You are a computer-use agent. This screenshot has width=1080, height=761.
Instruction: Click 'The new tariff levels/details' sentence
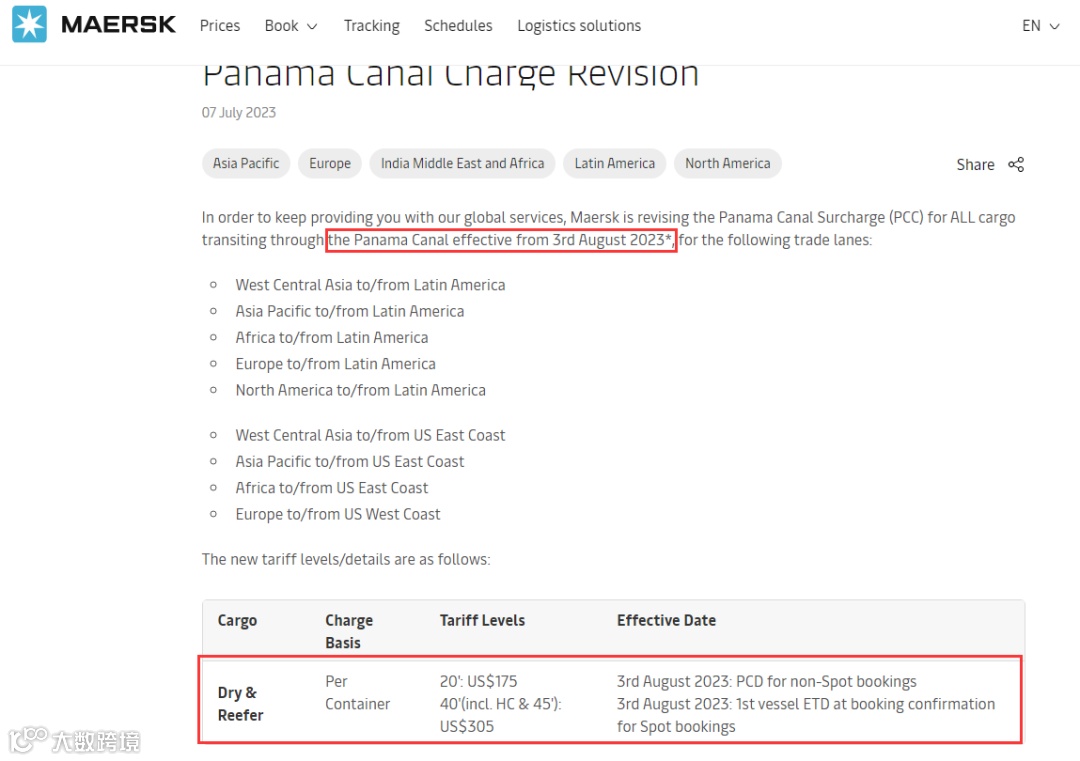[x=346, y=559]
